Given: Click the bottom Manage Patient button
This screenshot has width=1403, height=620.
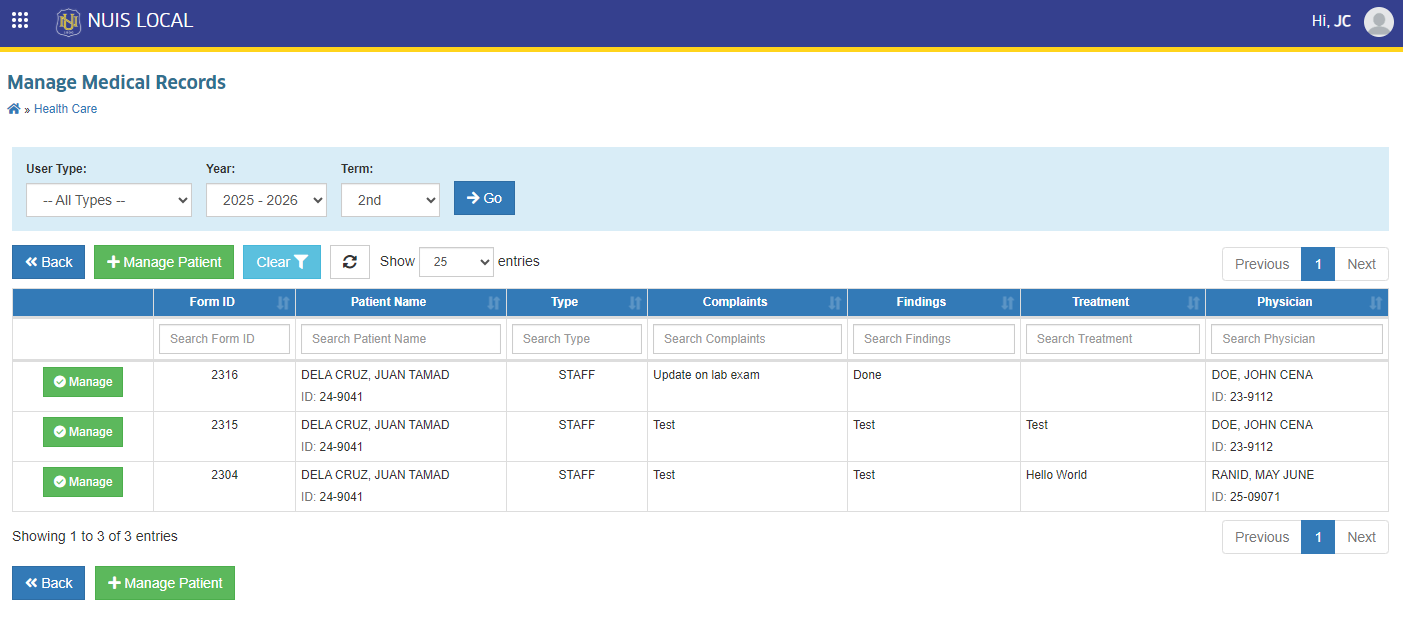Looking at the screenshot, I should click(165, 583).
